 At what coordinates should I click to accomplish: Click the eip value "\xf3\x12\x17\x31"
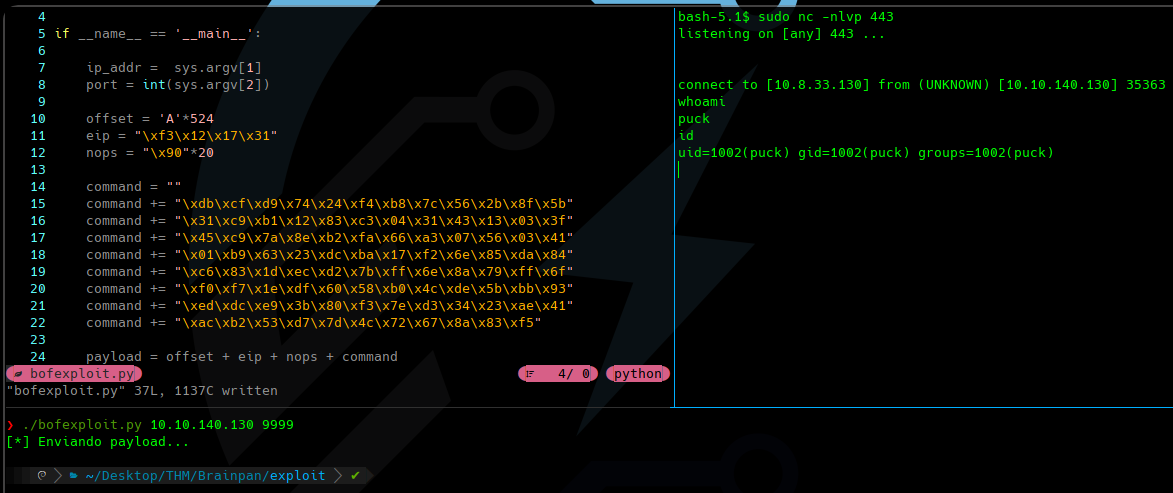tap(206, 135)
